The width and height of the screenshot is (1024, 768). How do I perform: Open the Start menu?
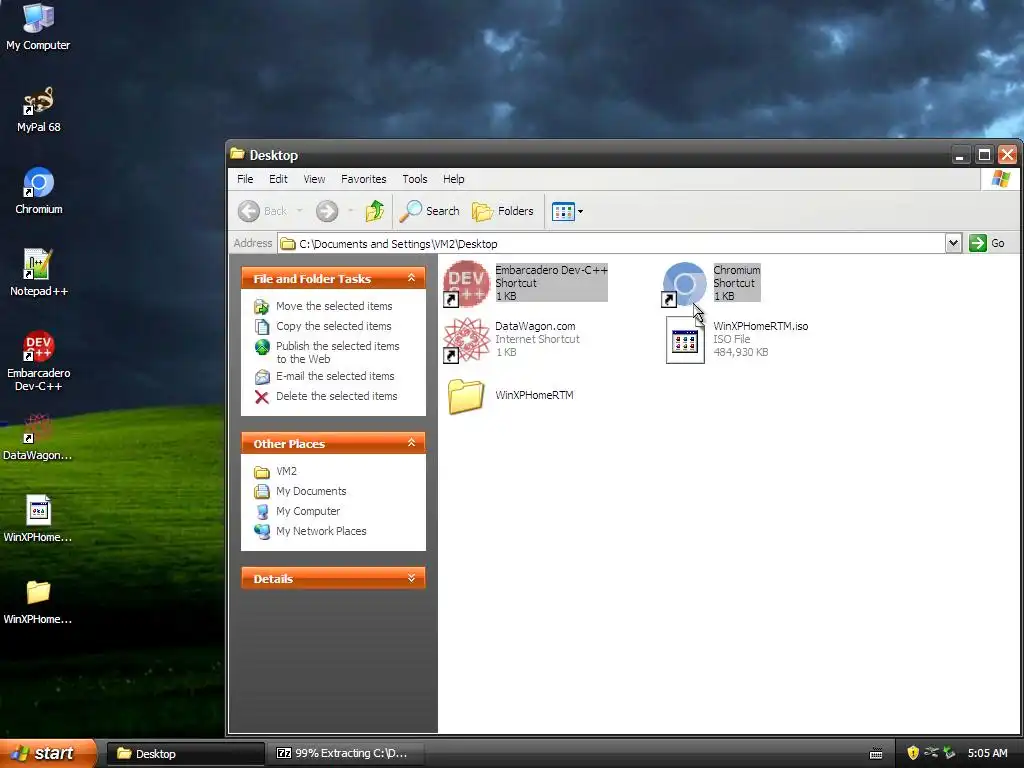point(48,753)
